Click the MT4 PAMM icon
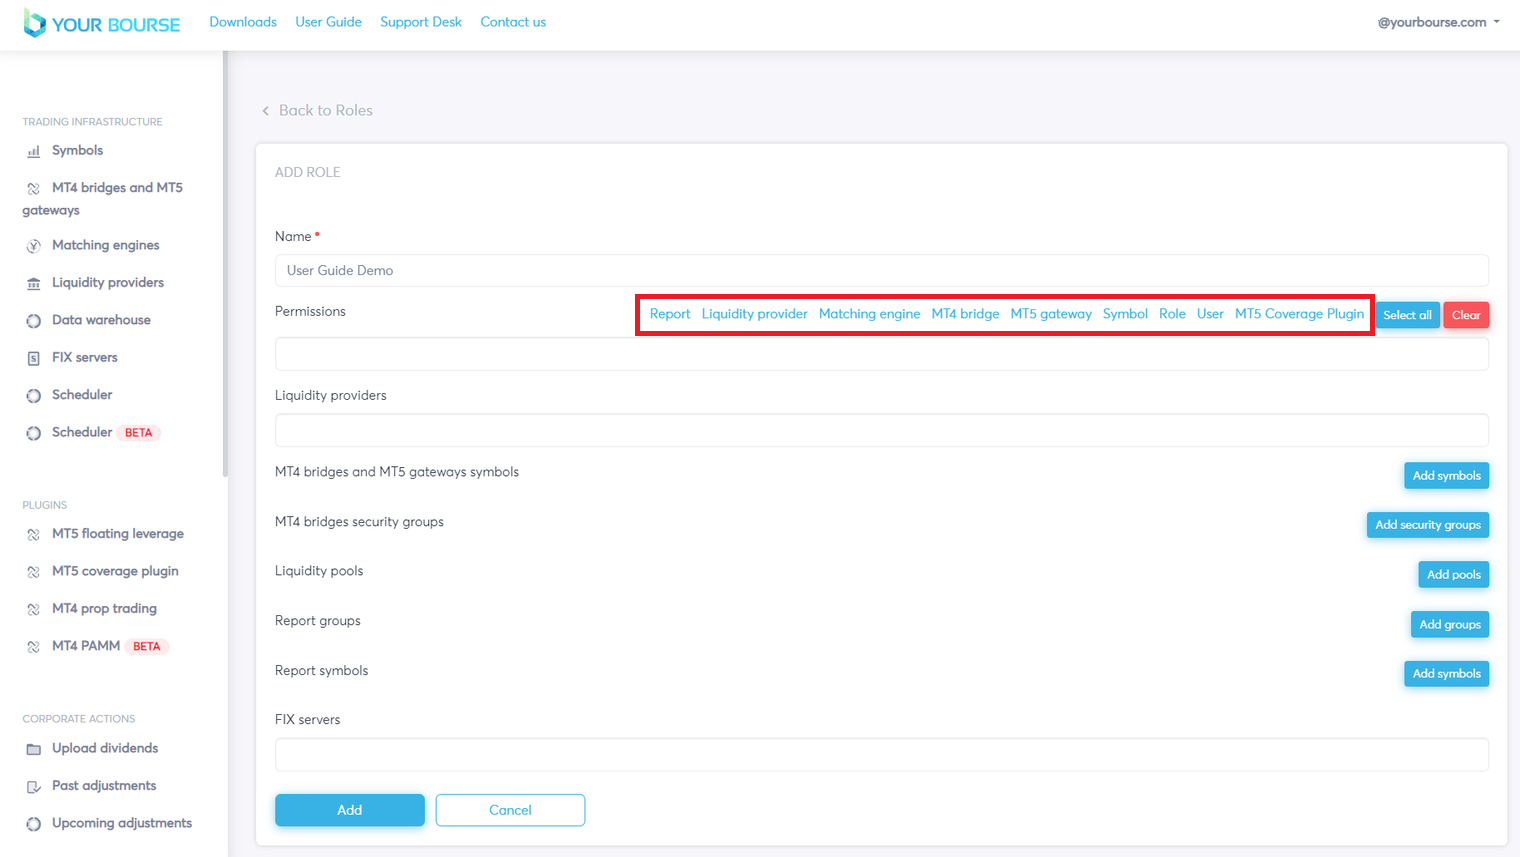 click(x=33, y=647)
